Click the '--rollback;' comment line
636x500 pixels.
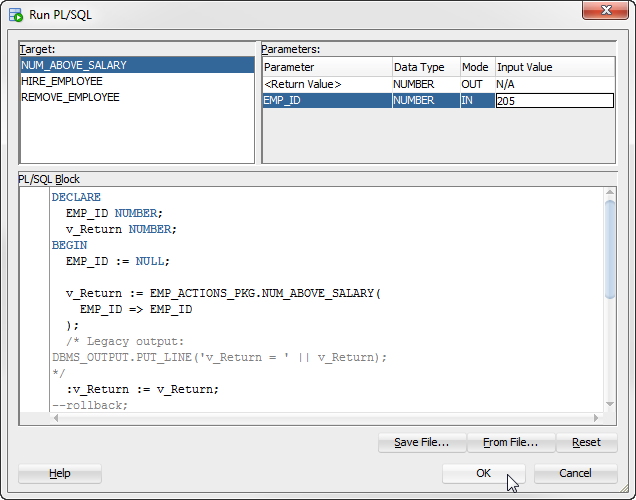(90, 405)
